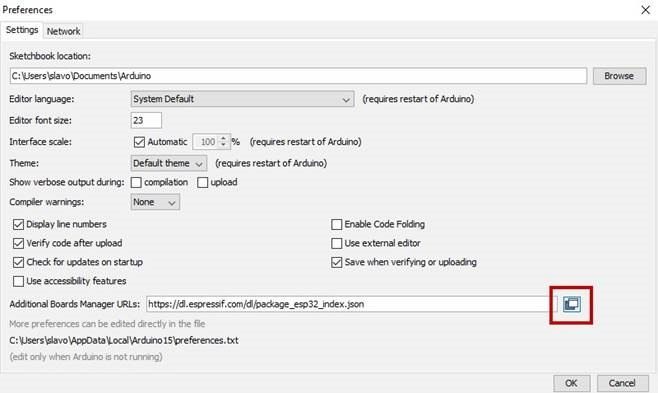Click the OK button
Viewport: 658px width, 393px height.
pyautogui.click(x=571, y=383)
